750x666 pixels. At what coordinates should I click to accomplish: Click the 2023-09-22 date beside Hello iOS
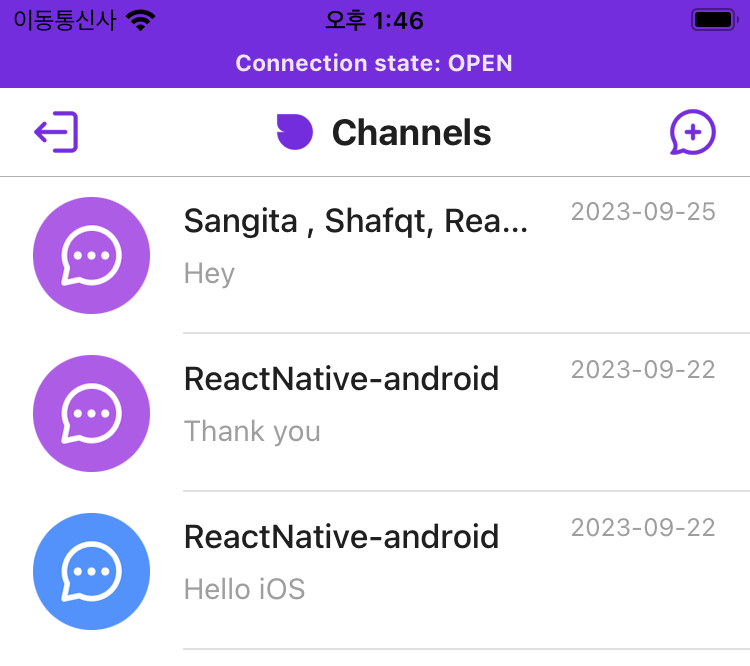643,527
